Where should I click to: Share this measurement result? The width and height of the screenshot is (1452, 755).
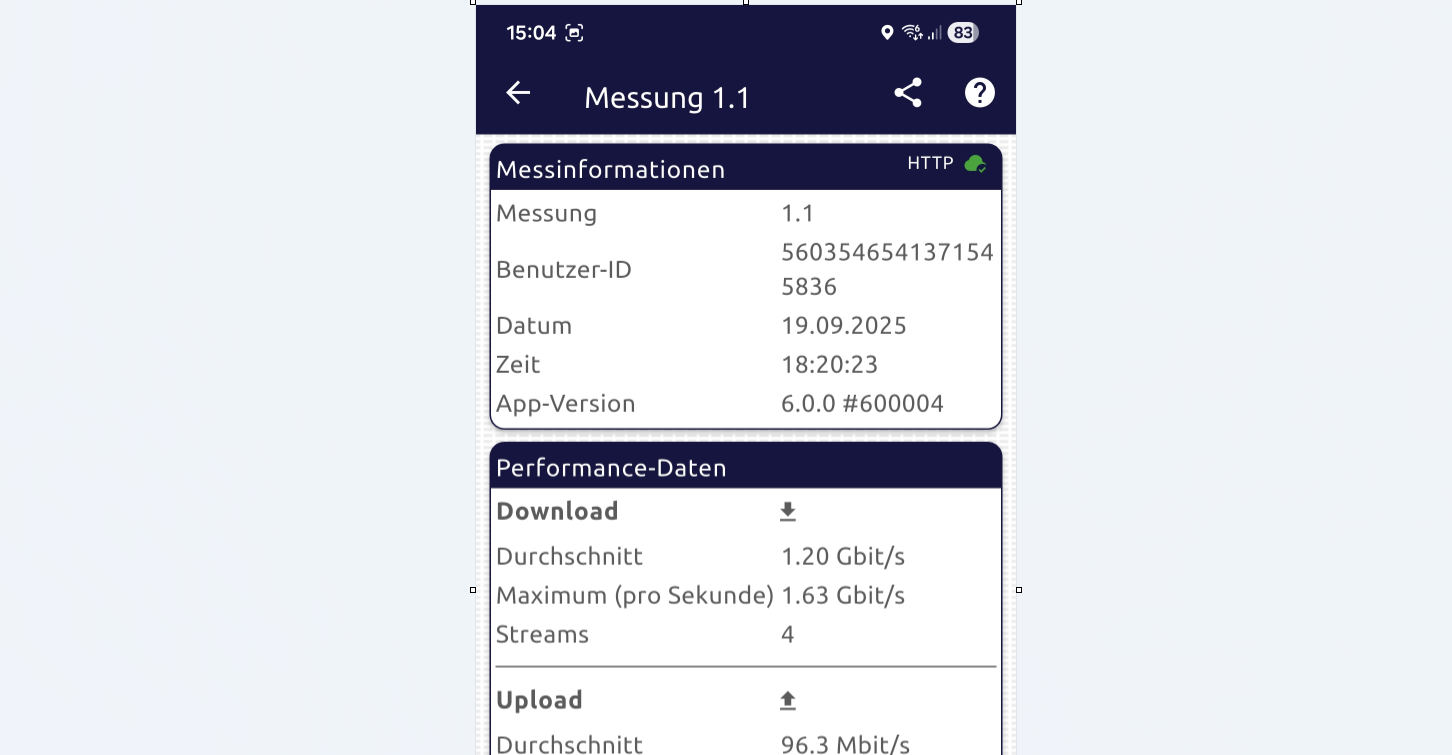pos(907,93)
